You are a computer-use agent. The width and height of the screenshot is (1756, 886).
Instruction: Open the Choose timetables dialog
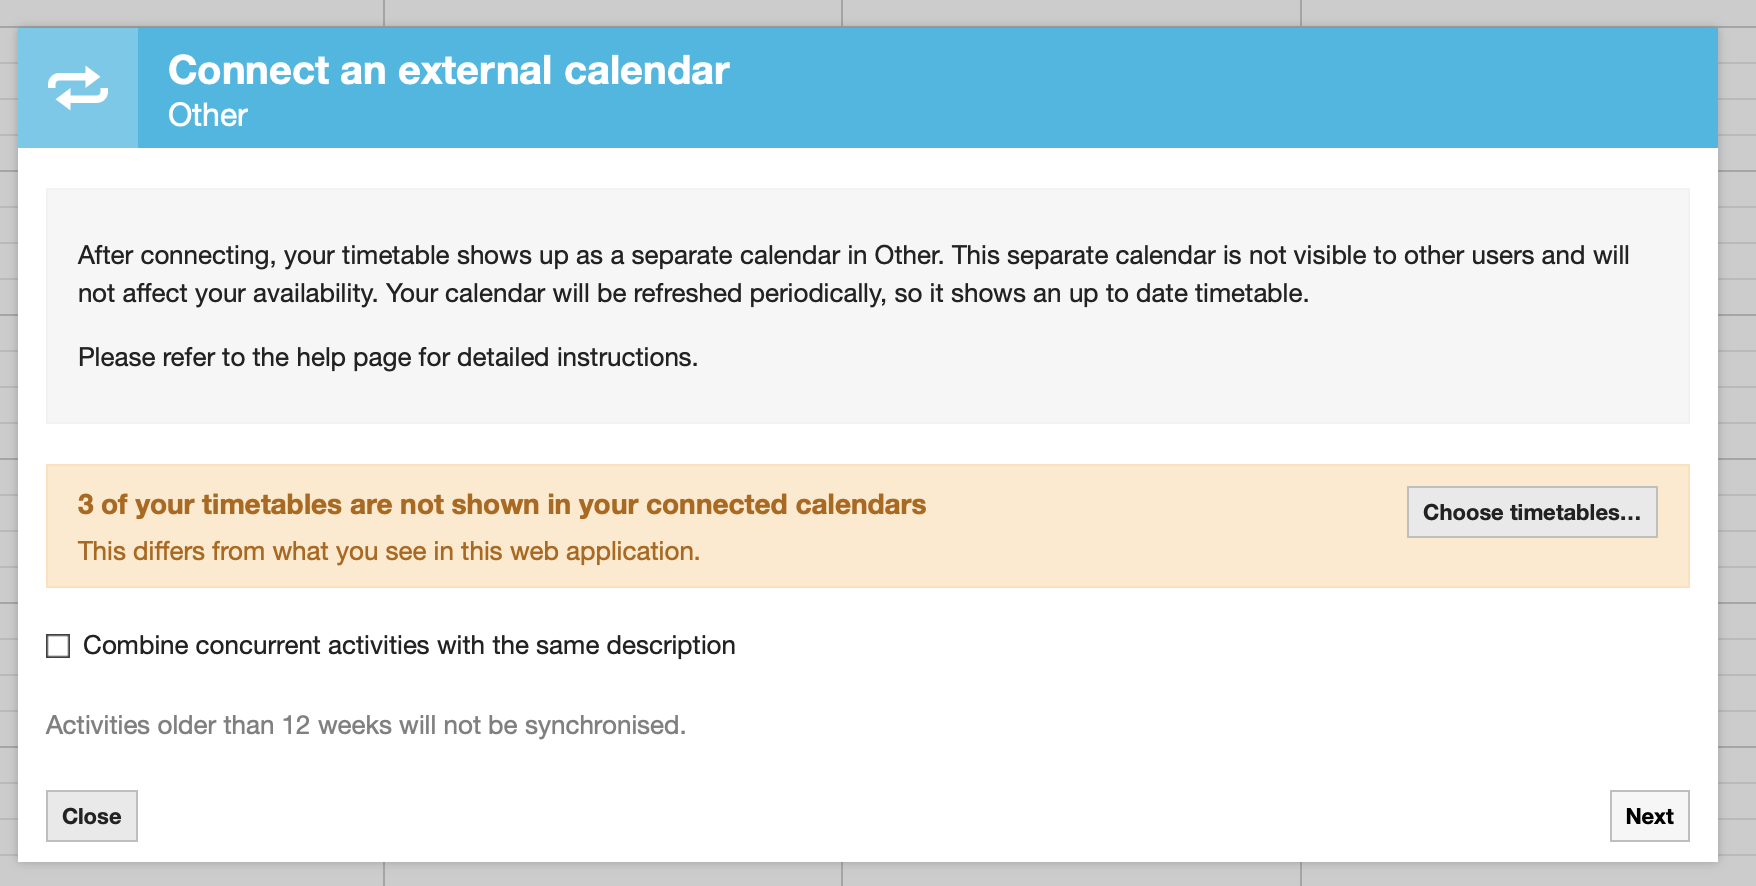pyautogui.click(x=1531, y=512)
